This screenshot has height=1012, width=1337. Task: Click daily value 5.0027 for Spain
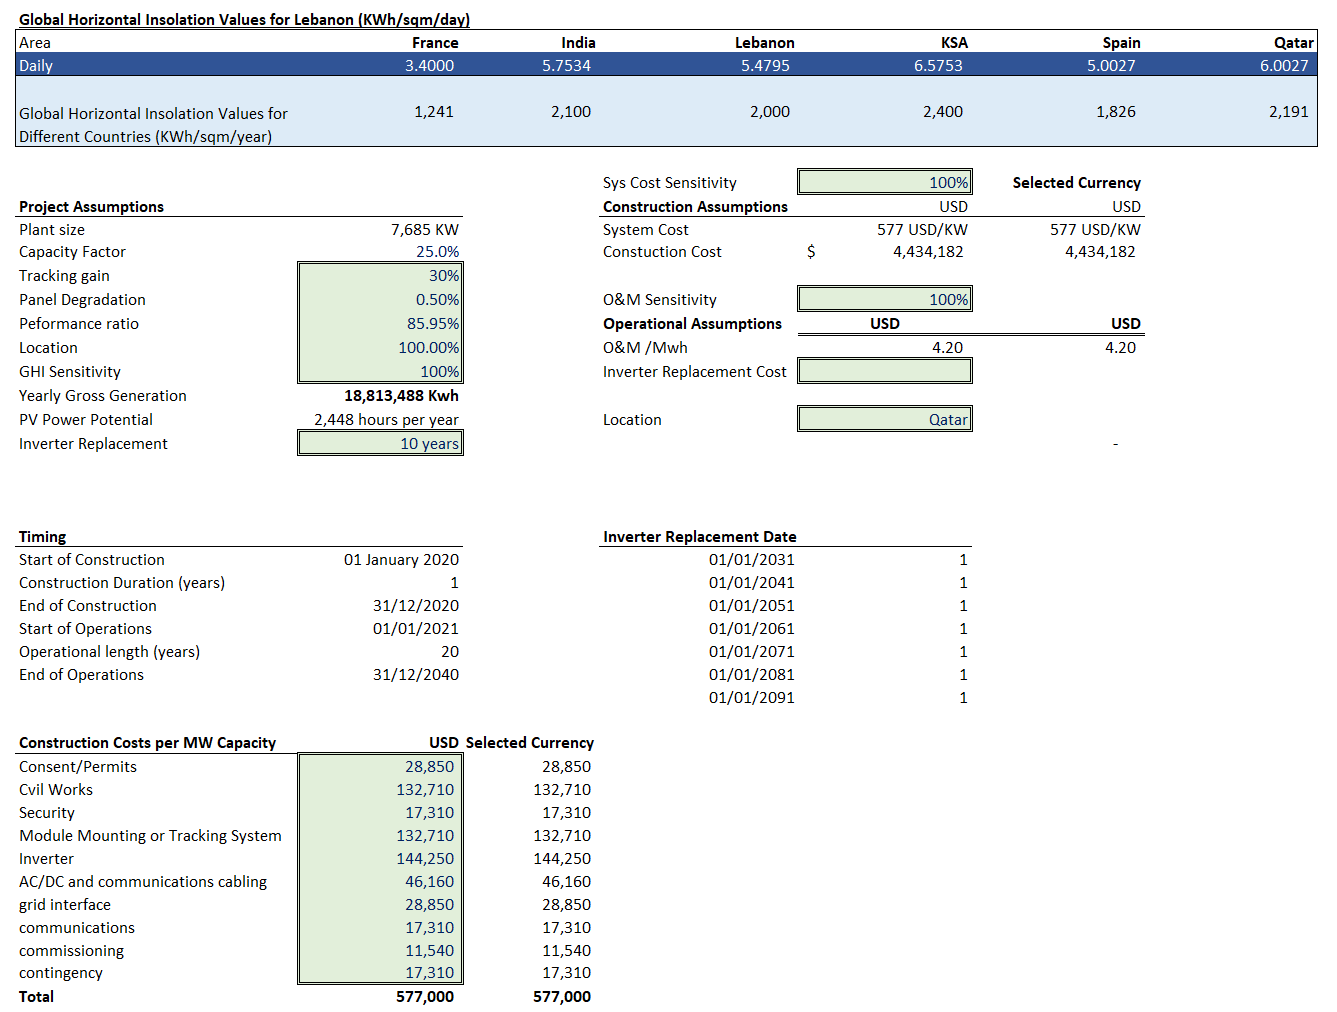pos(1111,65)
